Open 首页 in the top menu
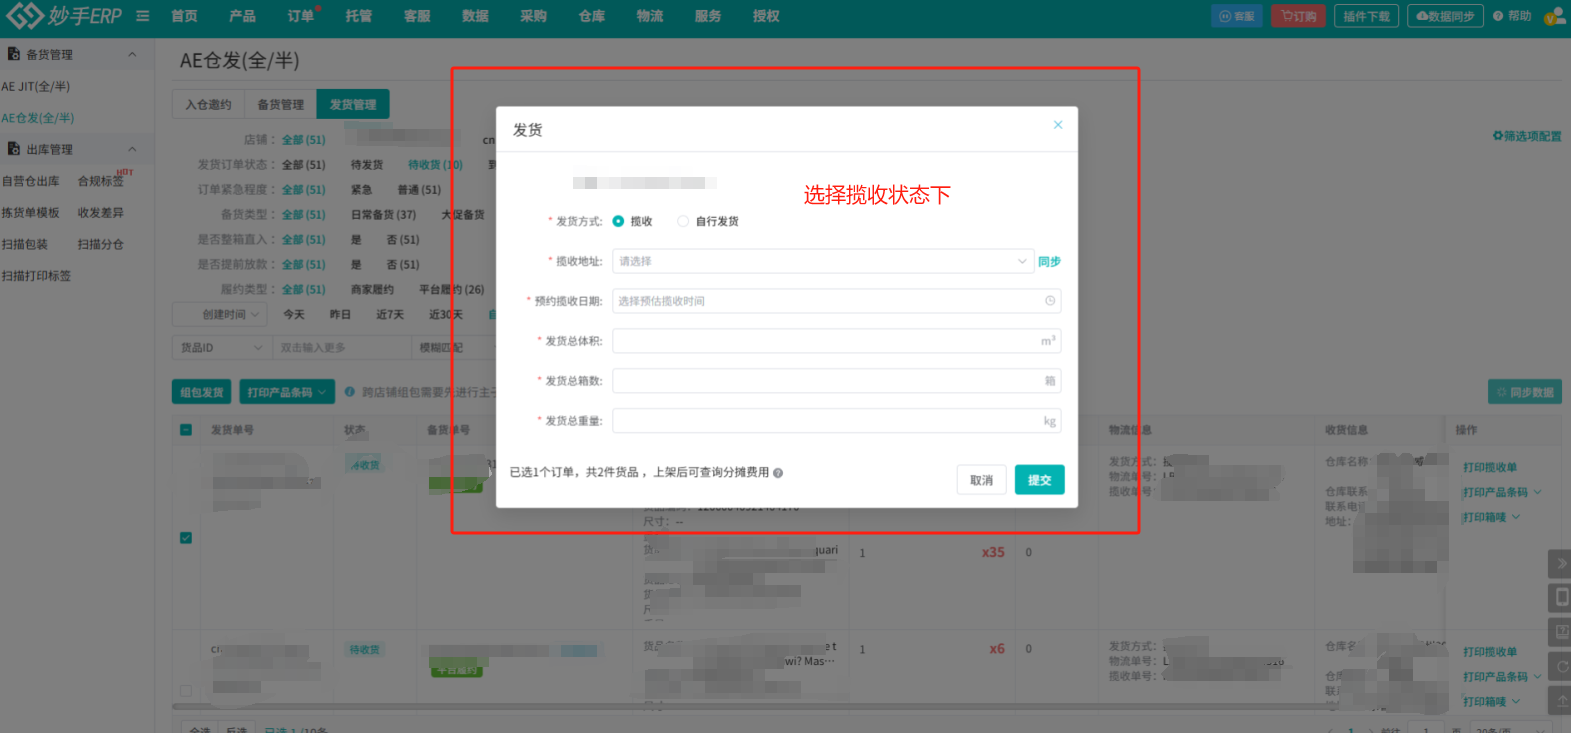Image resolution: width=1571 pixels, height=733 pixels. click(184, 16)
